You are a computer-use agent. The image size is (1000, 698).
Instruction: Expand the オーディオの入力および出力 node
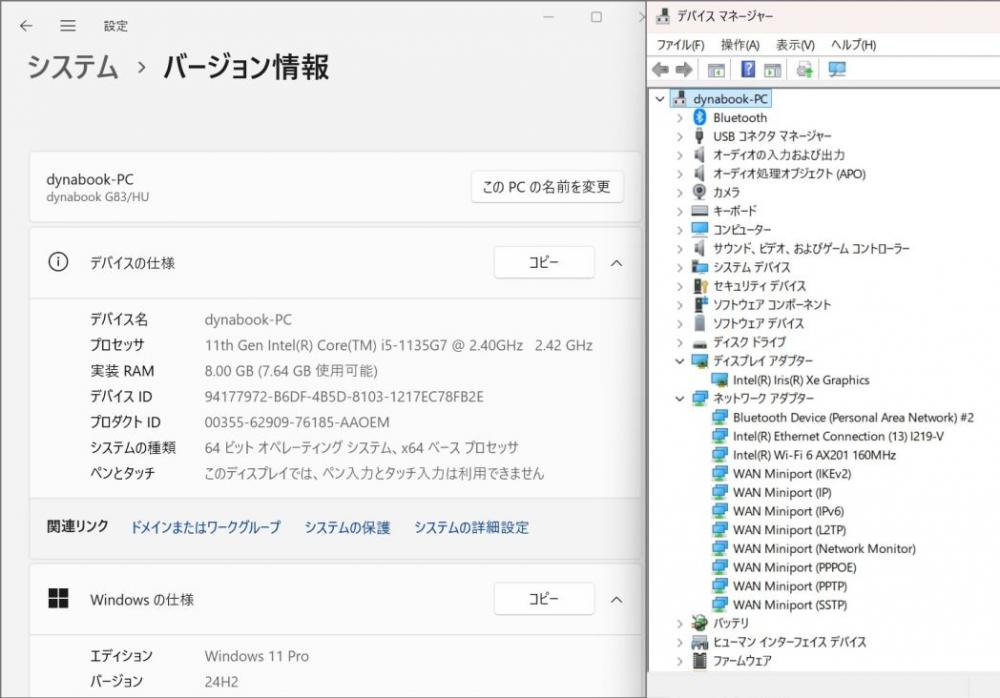pyautogui.click(x=680, y=155)
